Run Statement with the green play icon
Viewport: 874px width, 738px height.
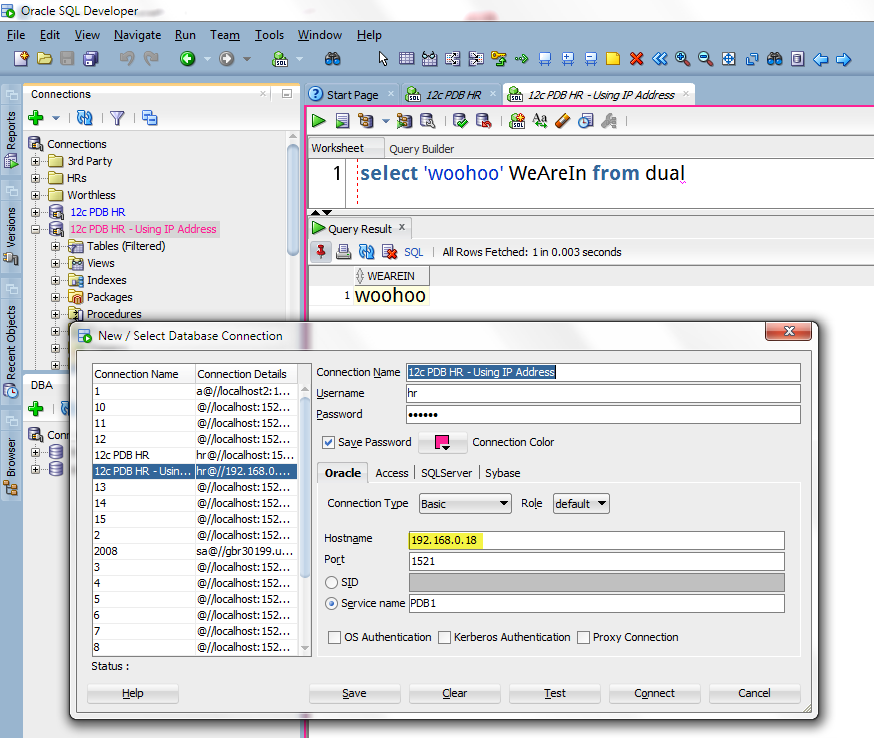coord(318,120)
